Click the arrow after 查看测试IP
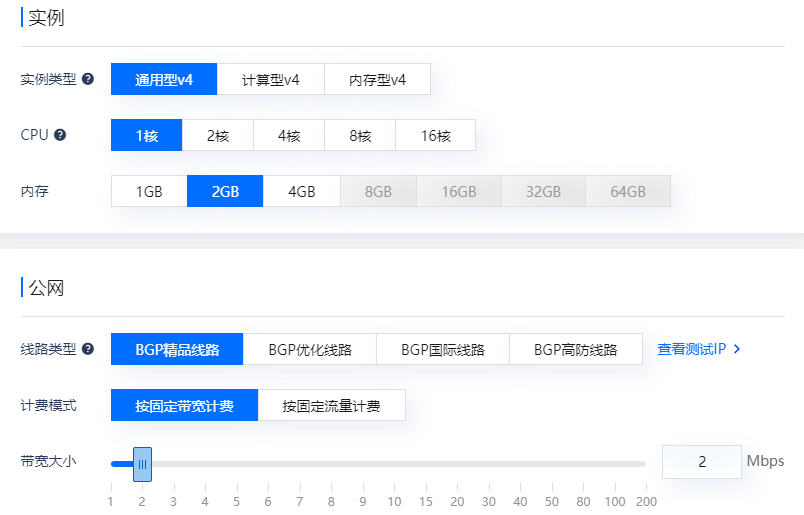804x515 pixels. click(737, 349)
